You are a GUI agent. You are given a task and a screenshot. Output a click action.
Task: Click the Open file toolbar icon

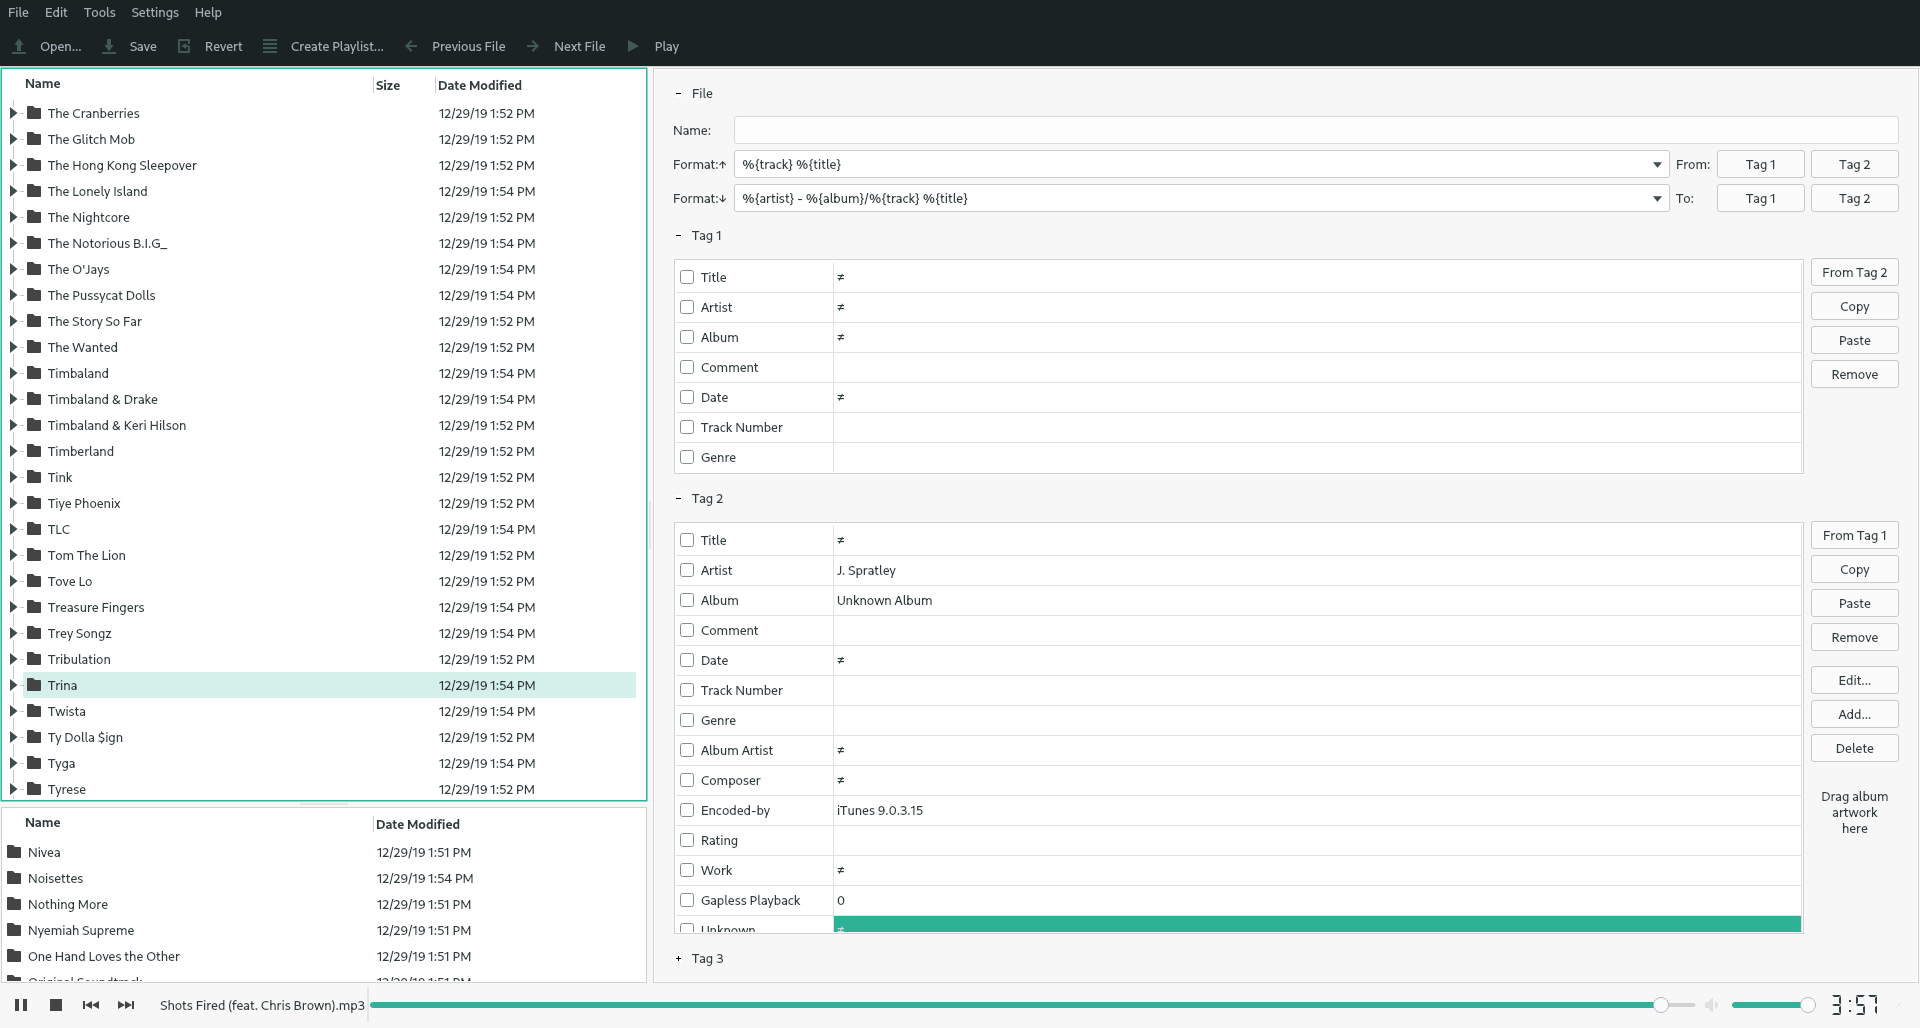[x=19, y=46]
